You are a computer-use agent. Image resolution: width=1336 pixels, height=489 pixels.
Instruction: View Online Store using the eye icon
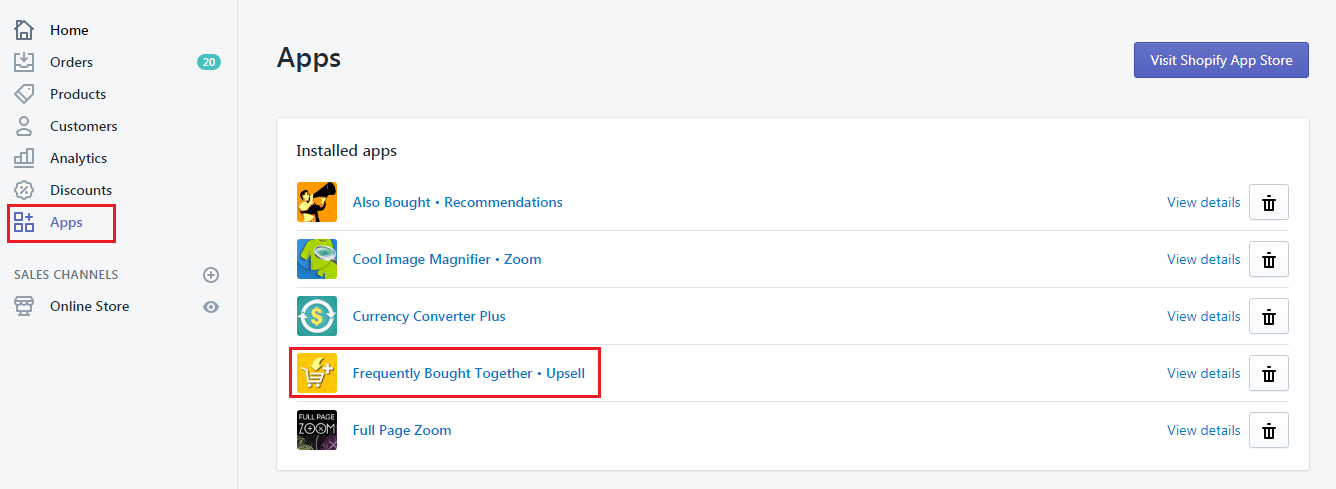pos(211,307)
